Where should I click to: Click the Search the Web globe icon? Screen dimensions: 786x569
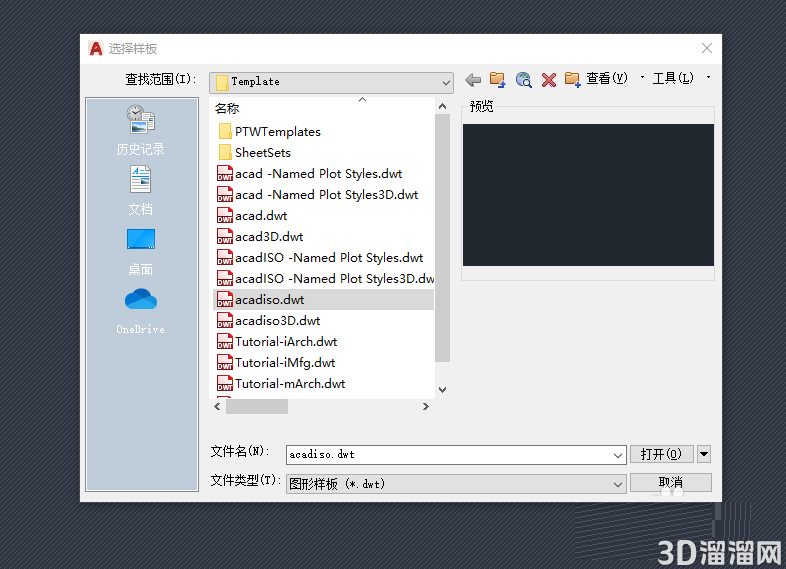point(523,80)
